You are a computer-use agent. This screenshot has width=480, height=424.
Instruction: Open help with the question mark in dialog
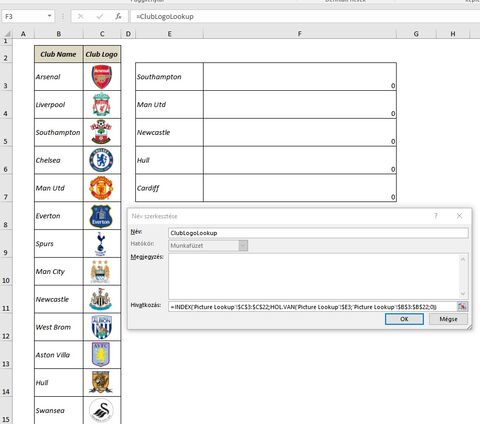point(436,216)
